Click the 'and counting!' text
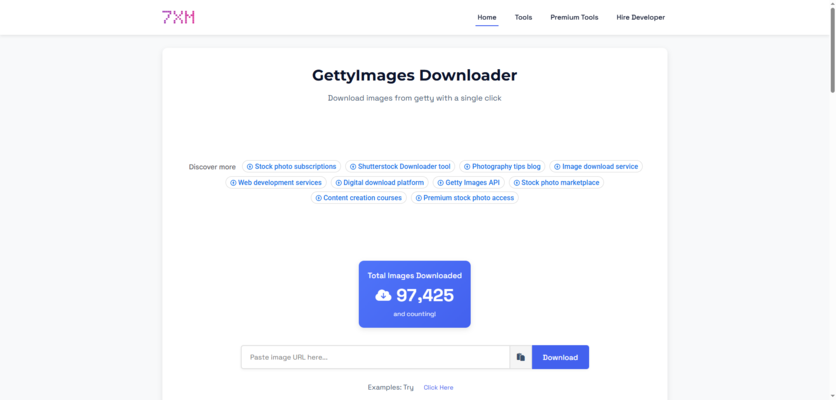The height and width of the screenshot is (400, 836). click(415, 314)
